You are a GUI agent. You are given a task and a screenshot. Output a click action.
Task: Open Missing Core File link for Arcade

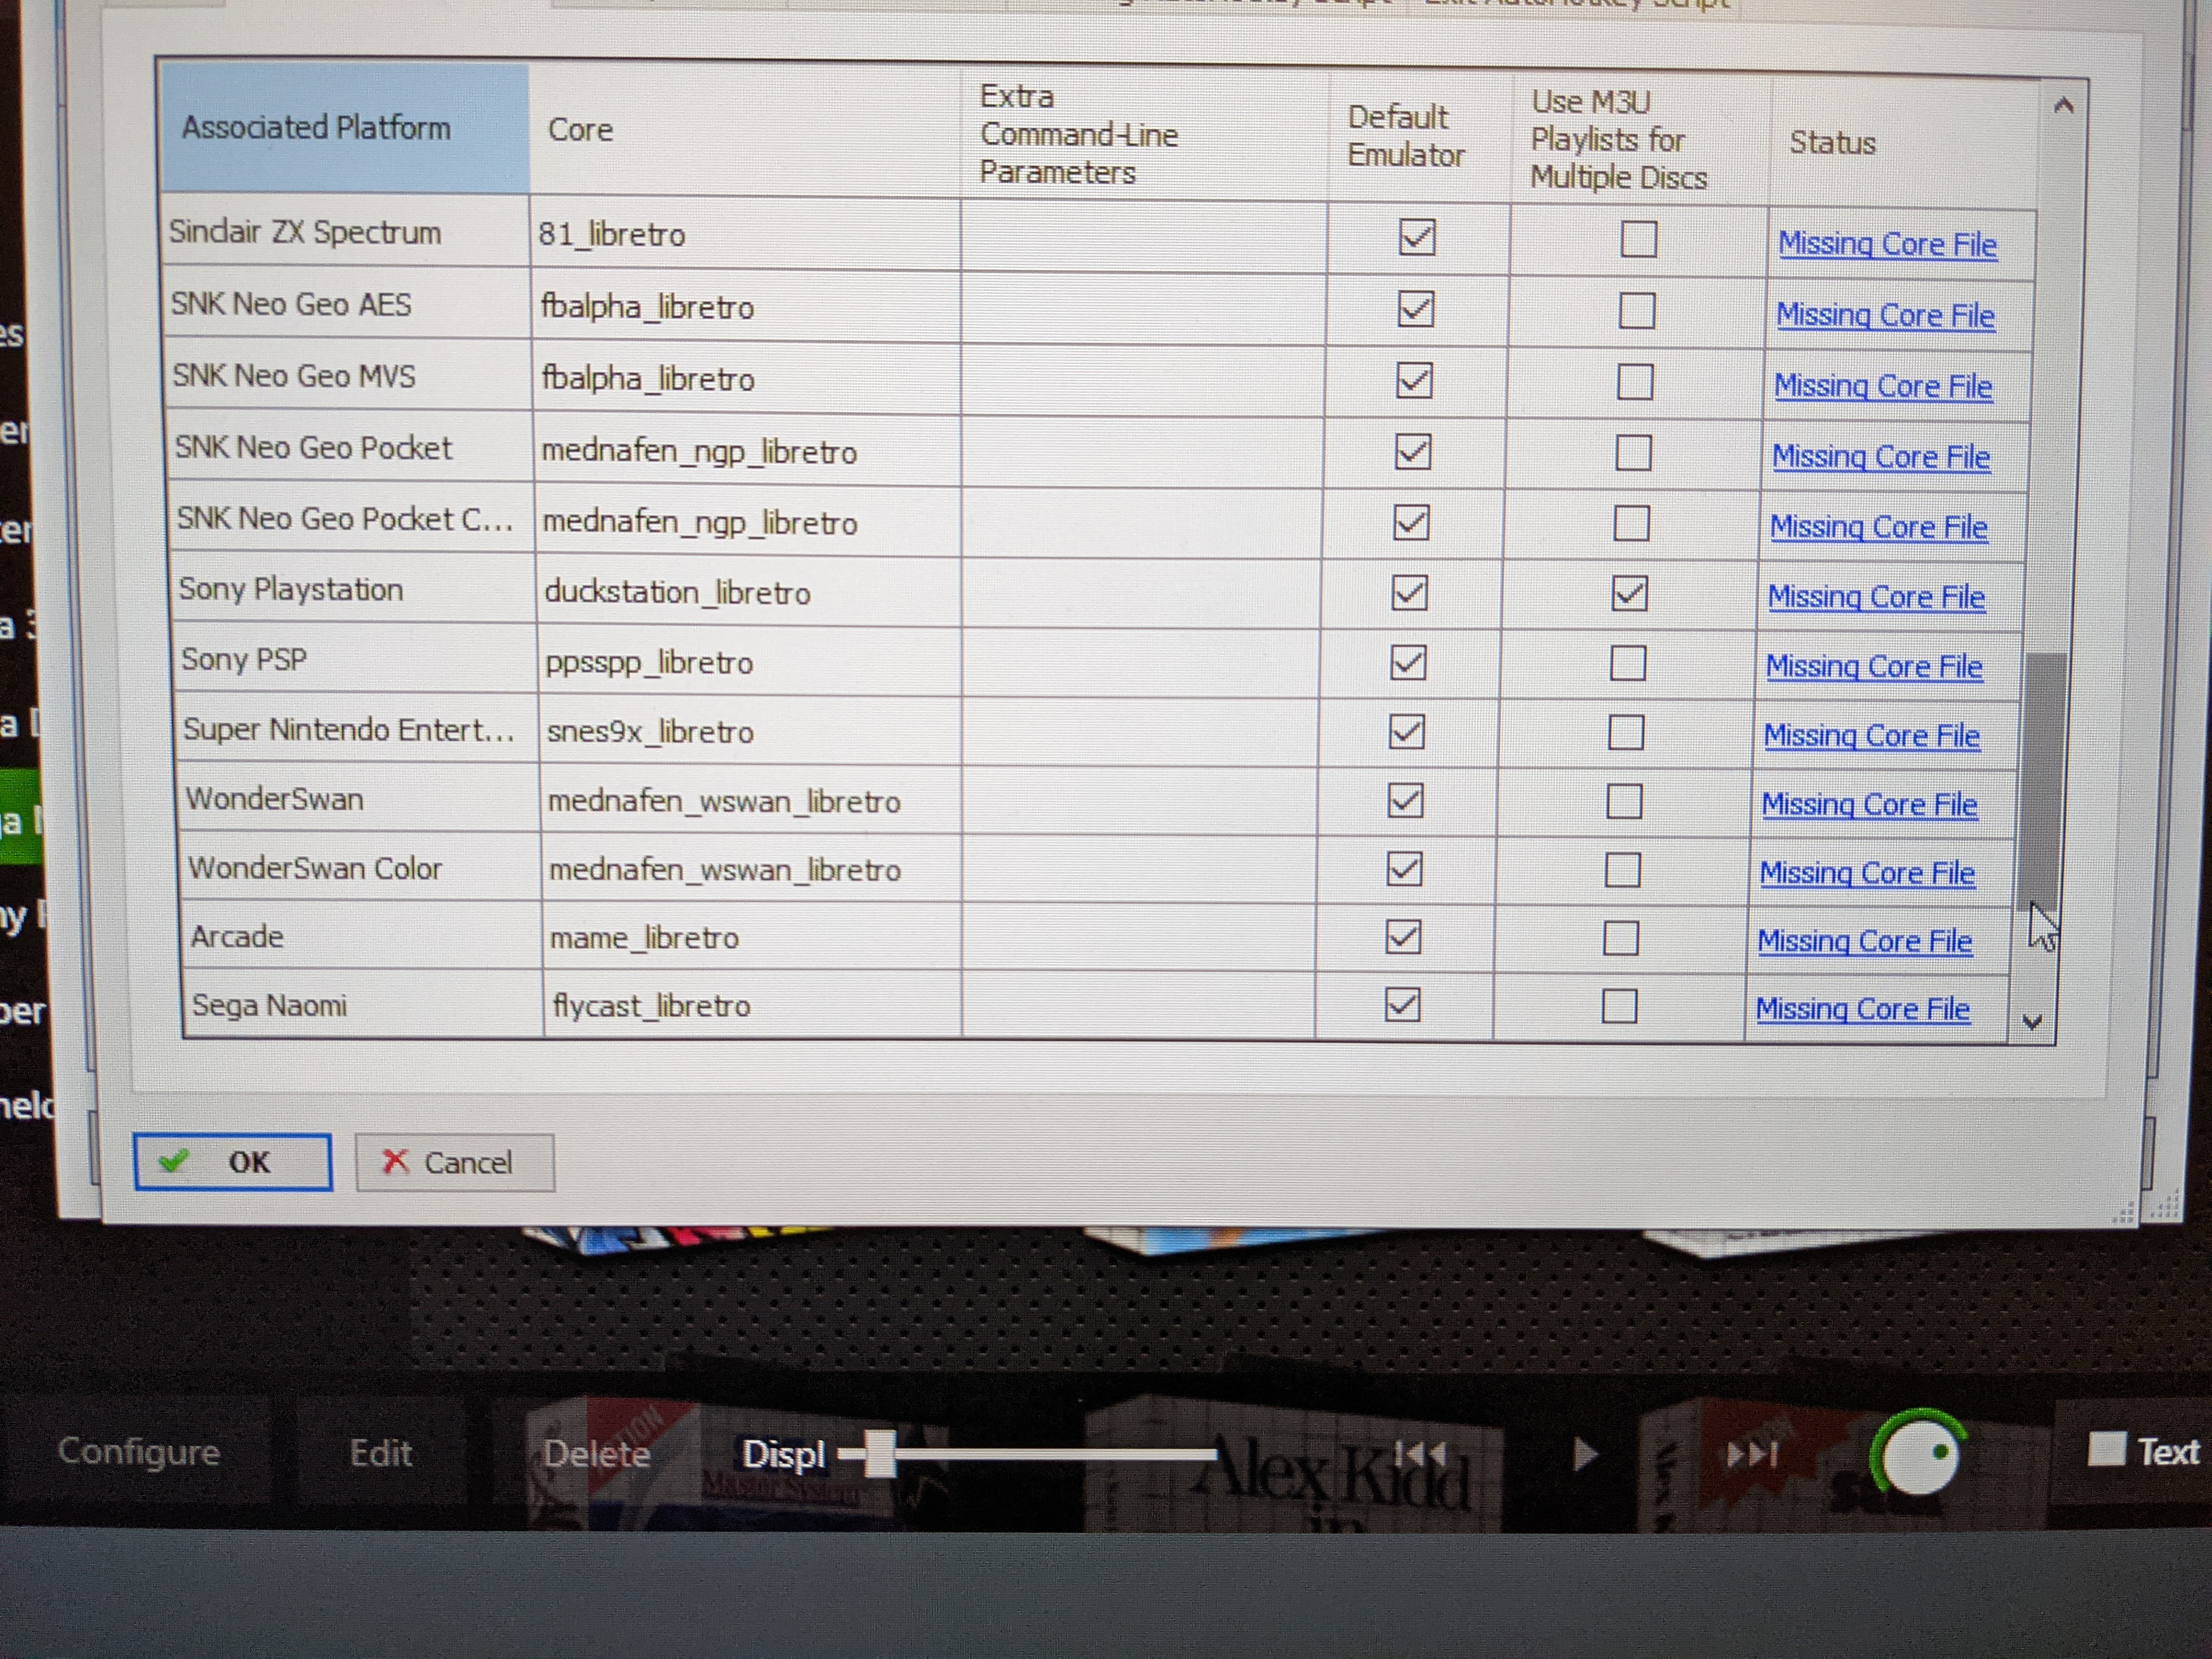(x=1865, y=941)
